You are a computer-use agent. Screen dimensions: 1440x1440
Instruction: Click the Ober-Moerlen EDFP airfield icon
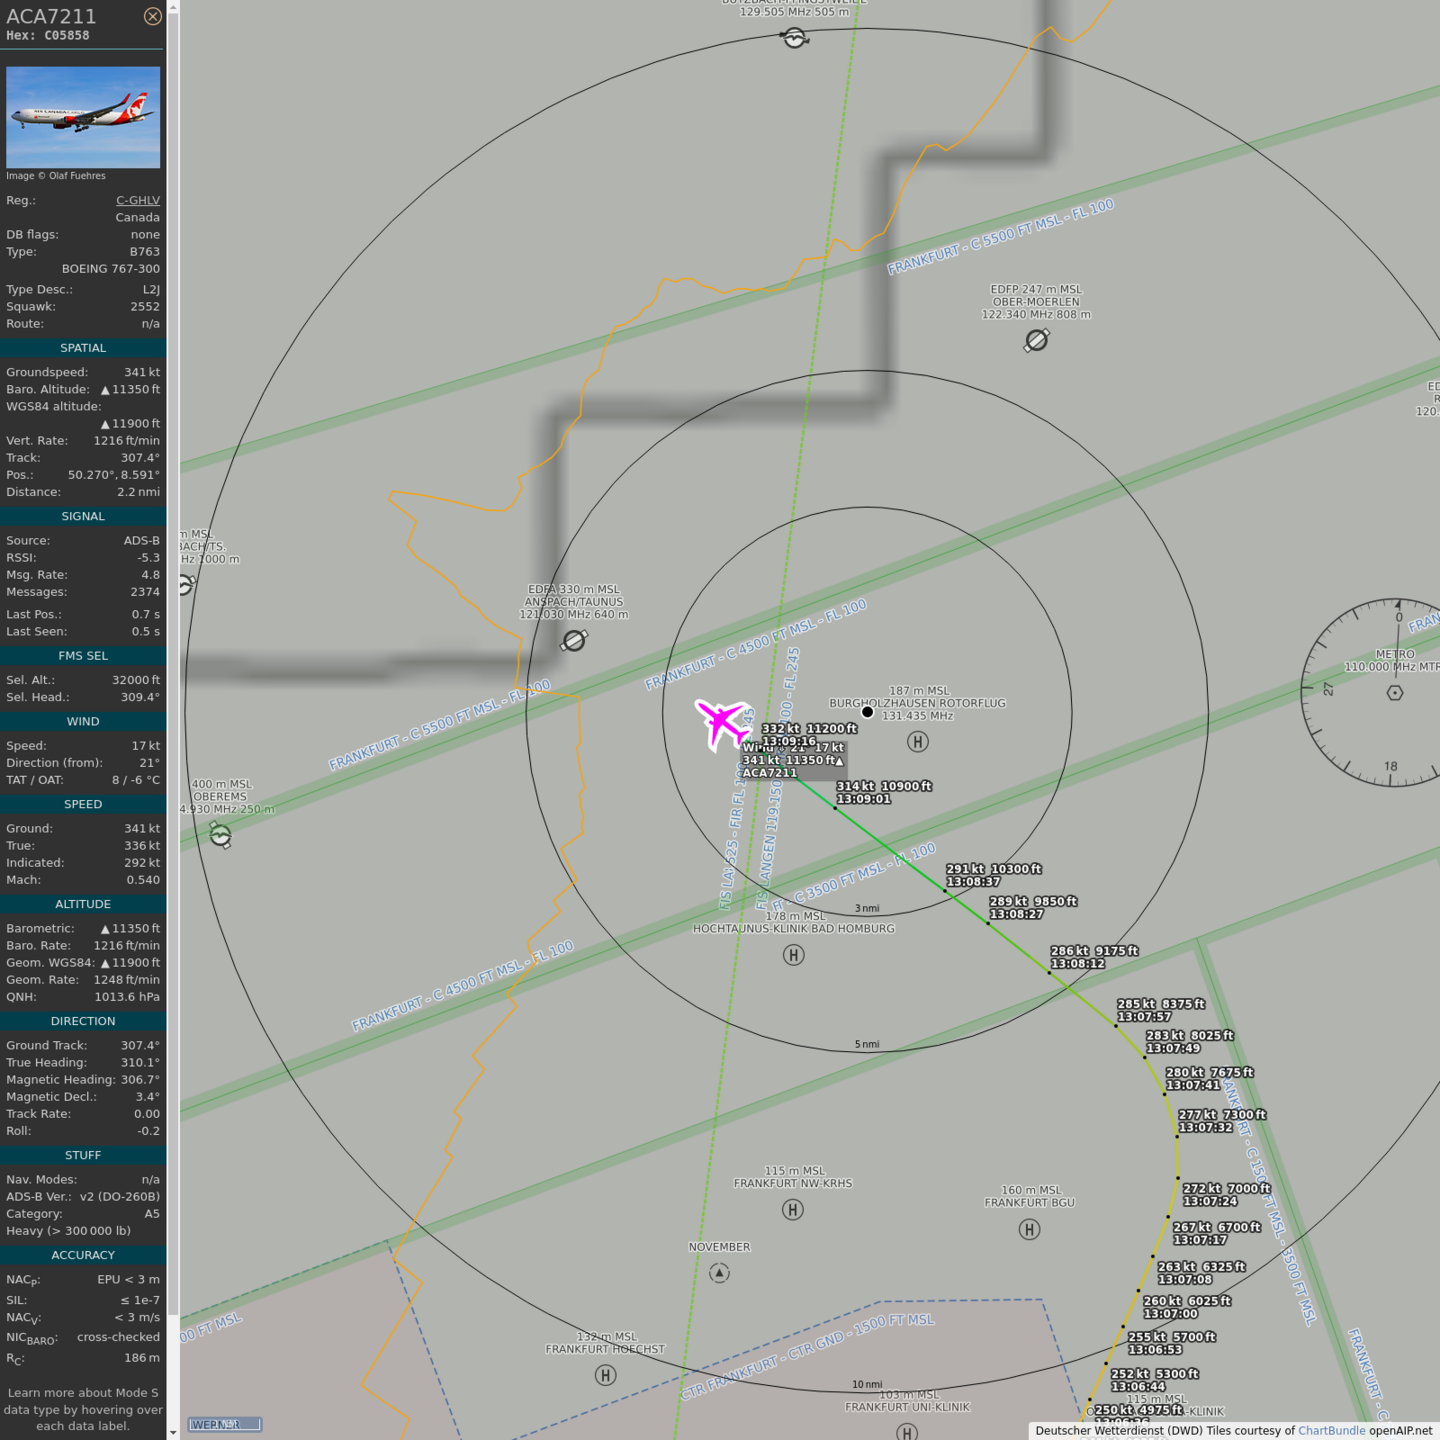tap(1036, 341)
